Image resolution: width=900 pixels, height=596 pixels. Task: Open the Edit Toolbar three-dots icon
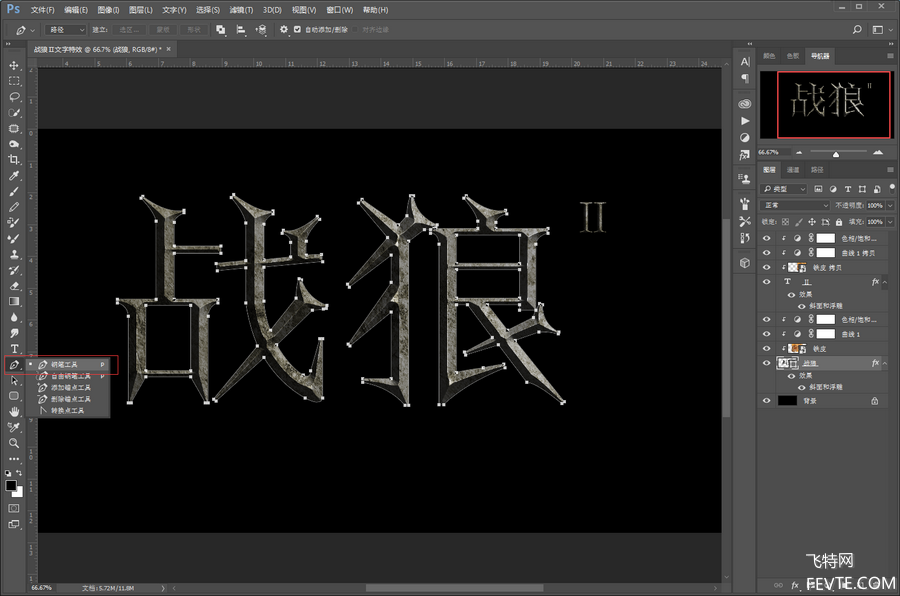coord(14,459)
